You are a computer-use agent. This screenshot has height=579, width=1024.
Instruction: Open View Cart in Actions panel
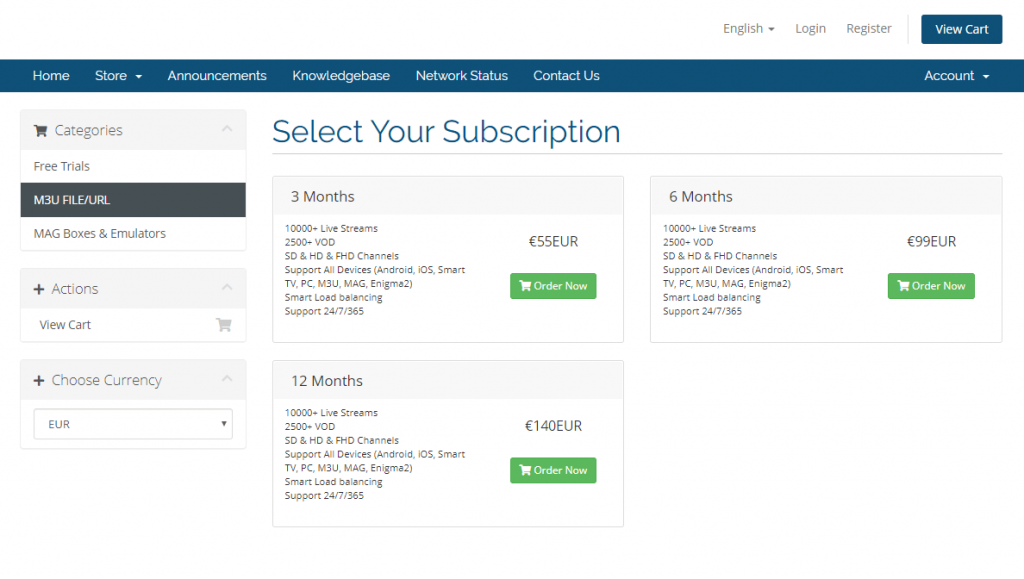click(x=133, y=324)
